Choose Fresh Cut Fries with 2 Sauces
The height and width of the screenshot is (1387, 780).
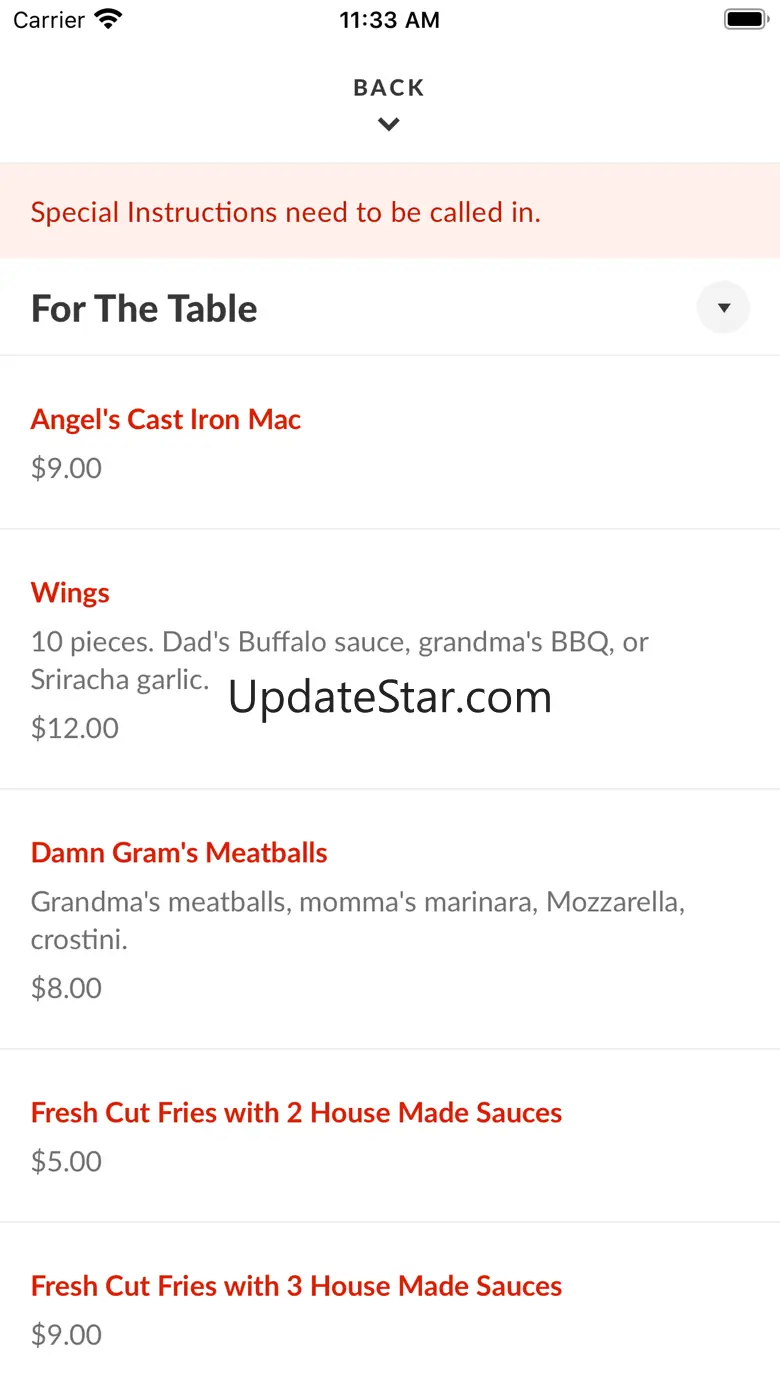point(296,1112)
